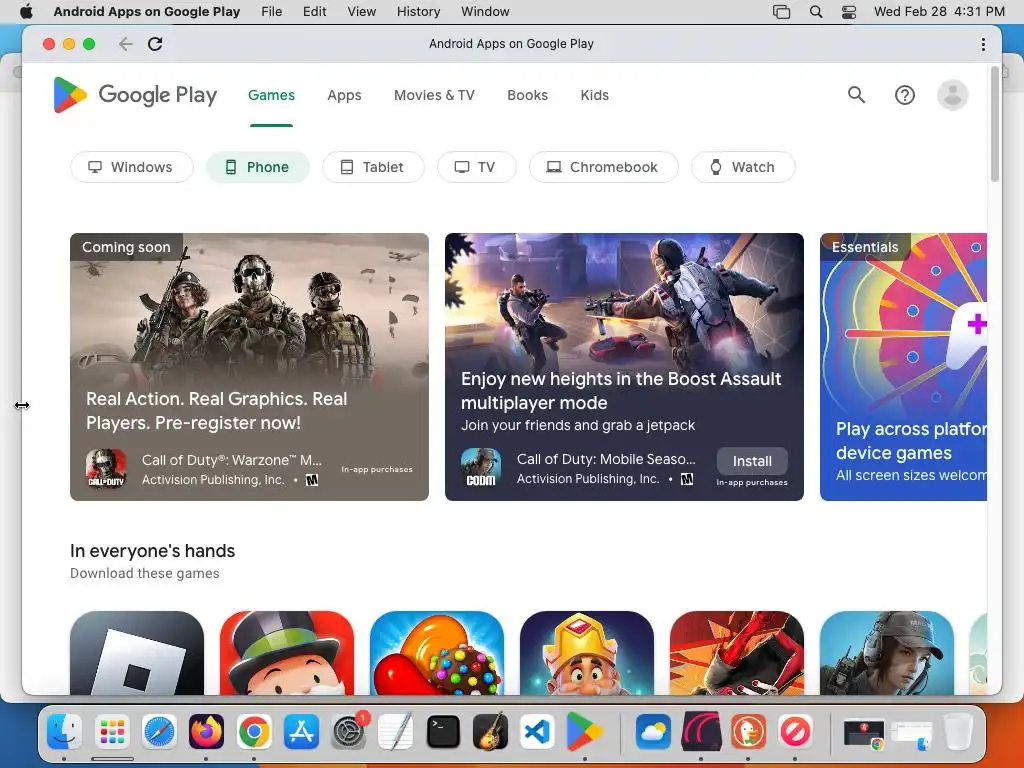Open the Boost Assault multiplayer banner card
This screenshot has width=1024, height=768.
624,367
